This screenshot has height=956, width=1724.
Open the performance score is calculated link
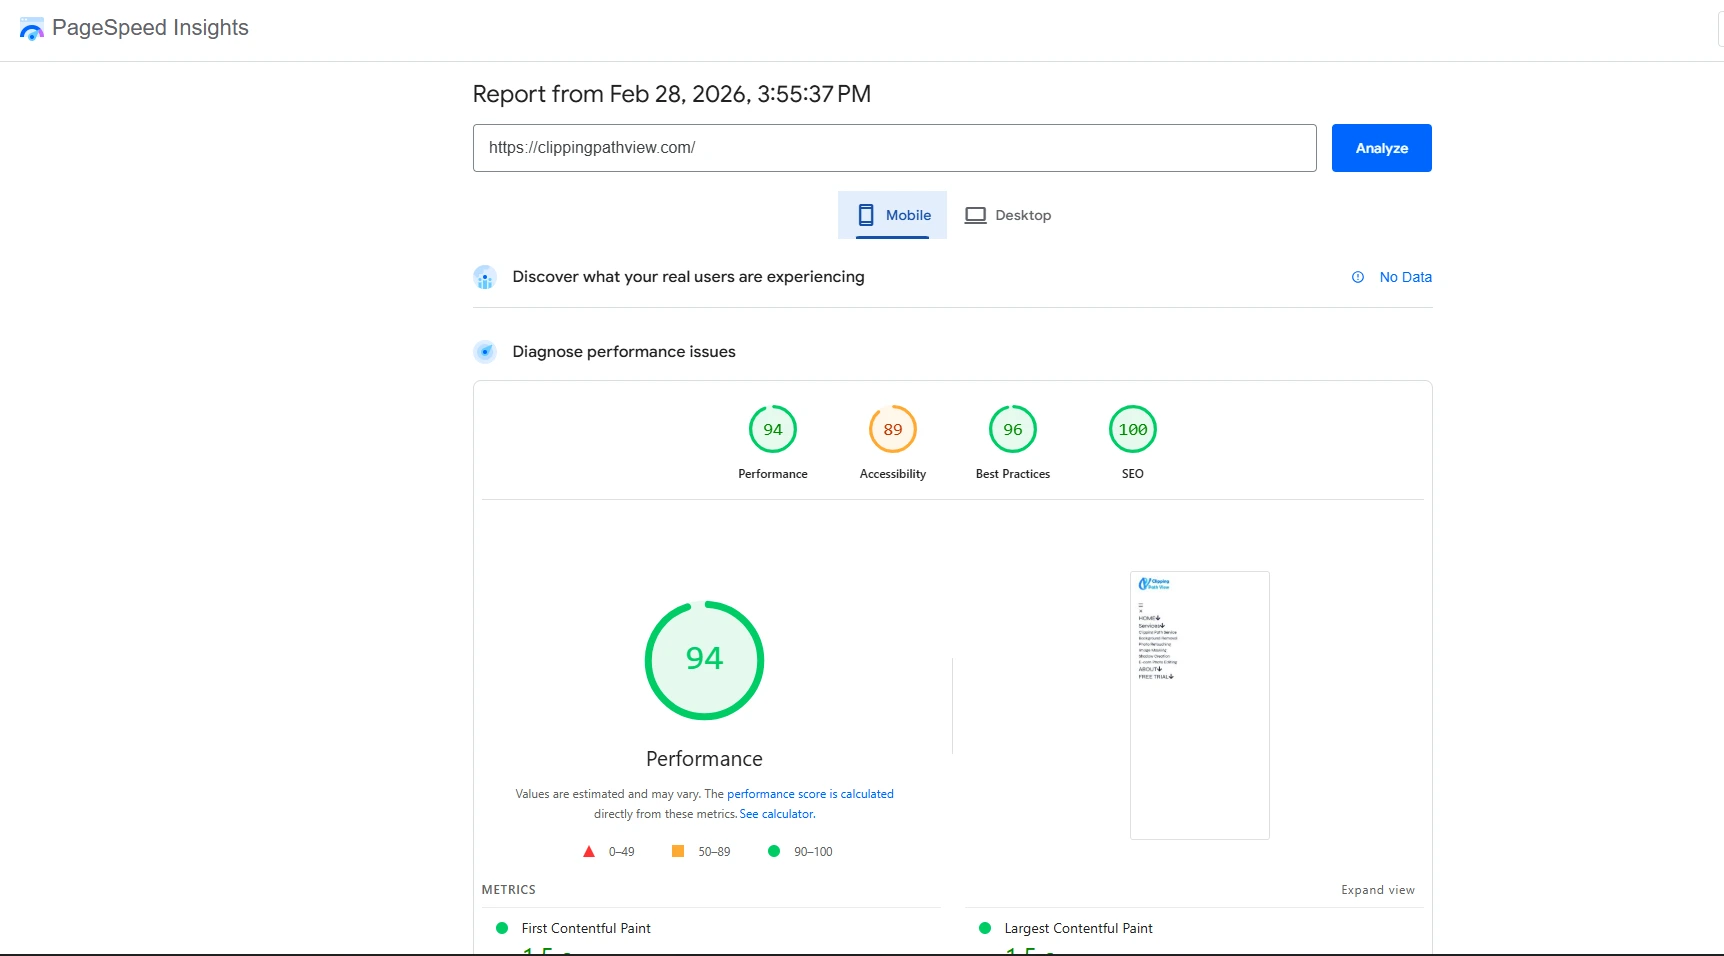[x=810, y=794]
